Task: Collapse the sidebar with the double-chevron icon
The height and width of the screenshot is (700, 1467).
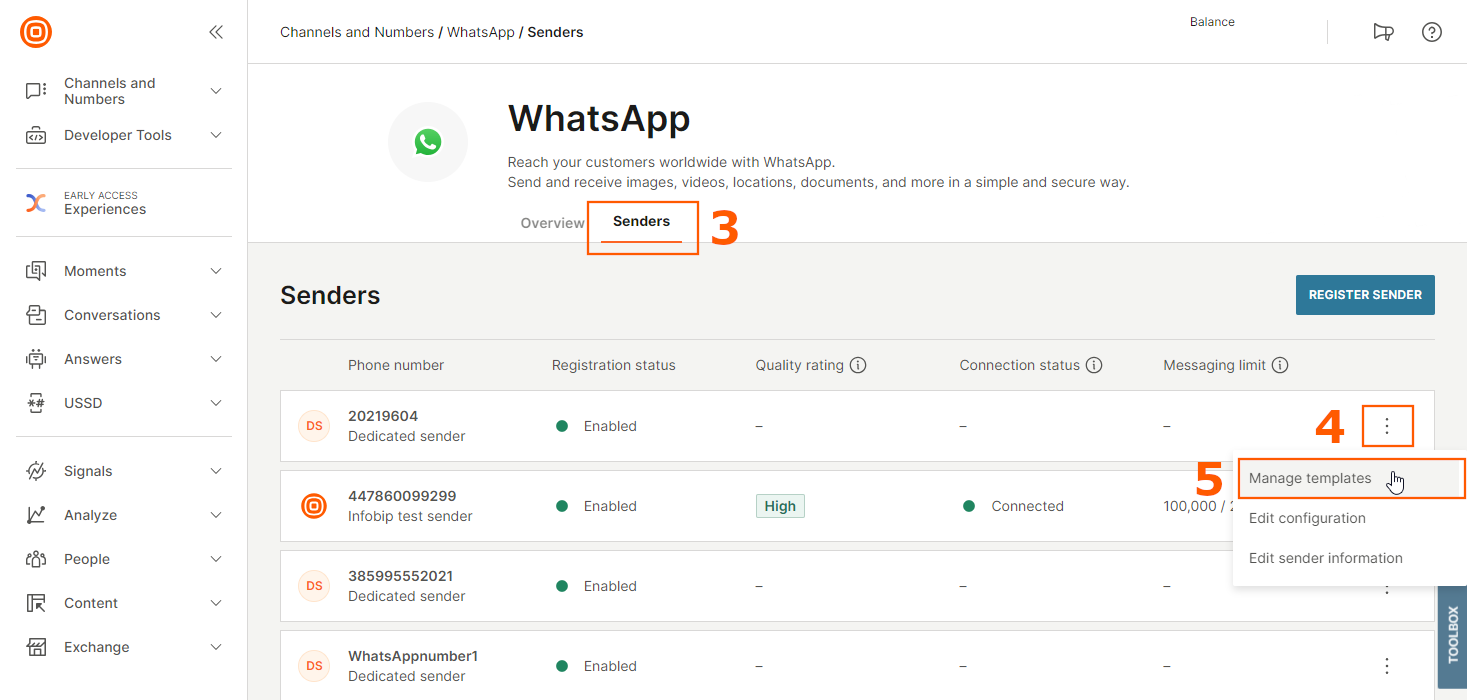Action: click(216, 32)
